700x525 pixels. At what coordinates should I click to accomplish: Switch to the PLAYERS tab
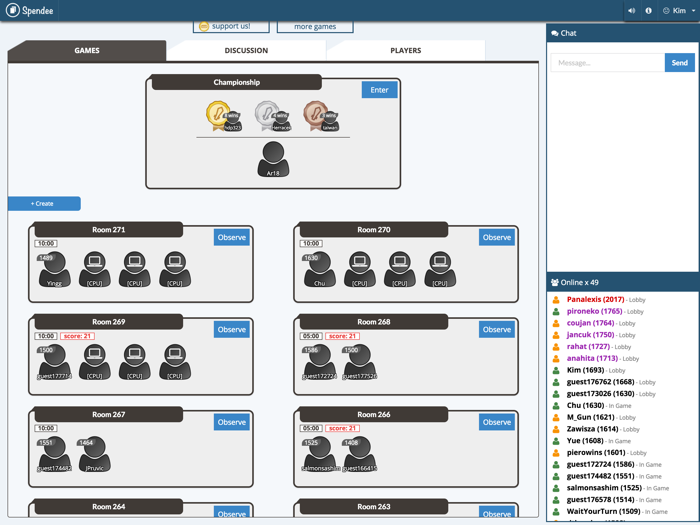click(x=405, y=50)
